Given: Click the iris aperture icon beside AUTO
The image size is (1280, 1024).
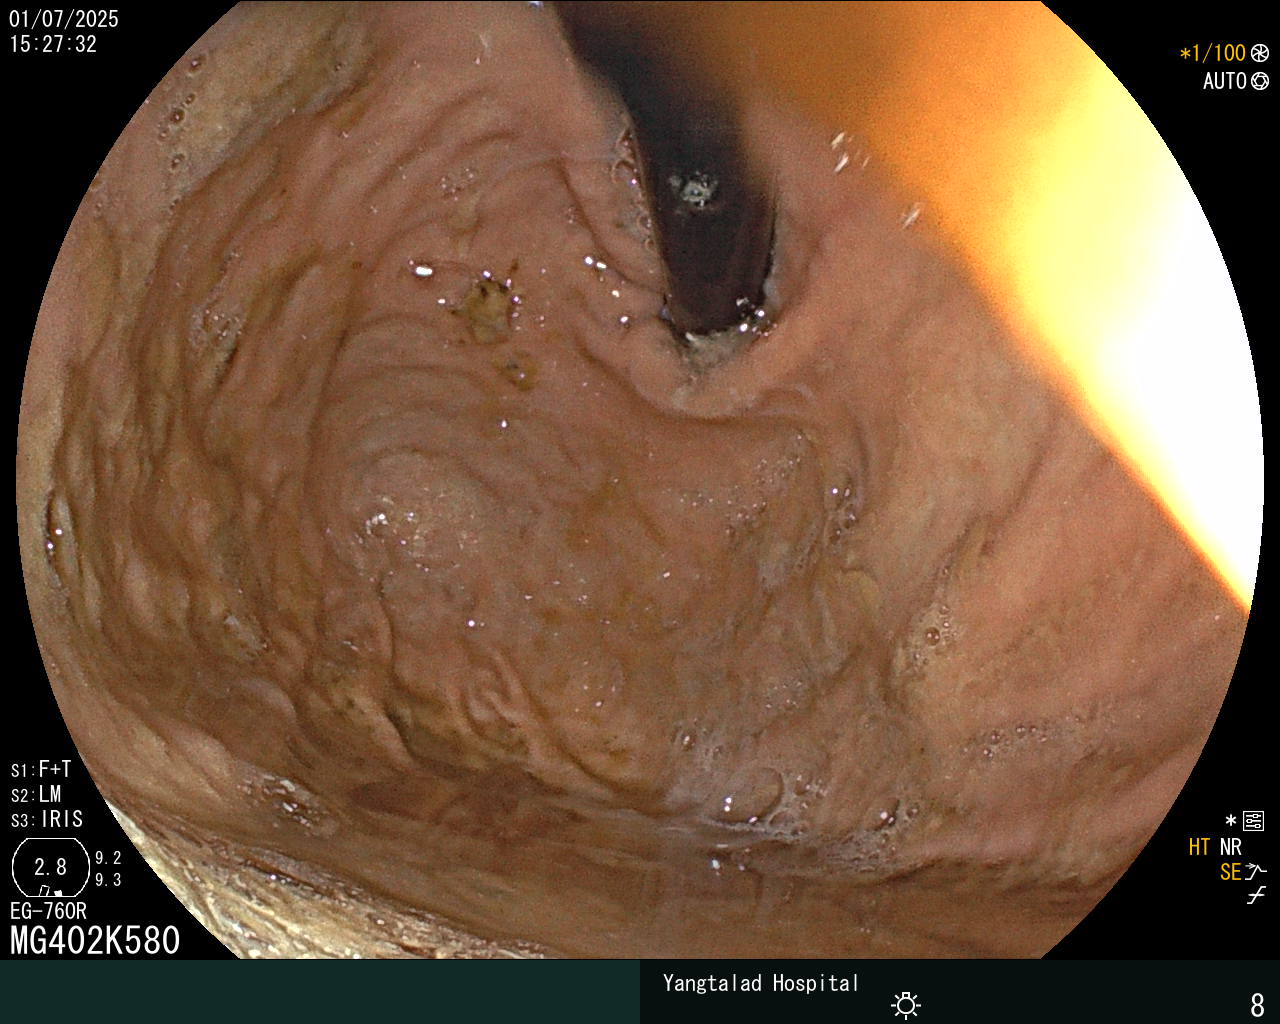Looking at the screenshot, I should (1260, 81).
